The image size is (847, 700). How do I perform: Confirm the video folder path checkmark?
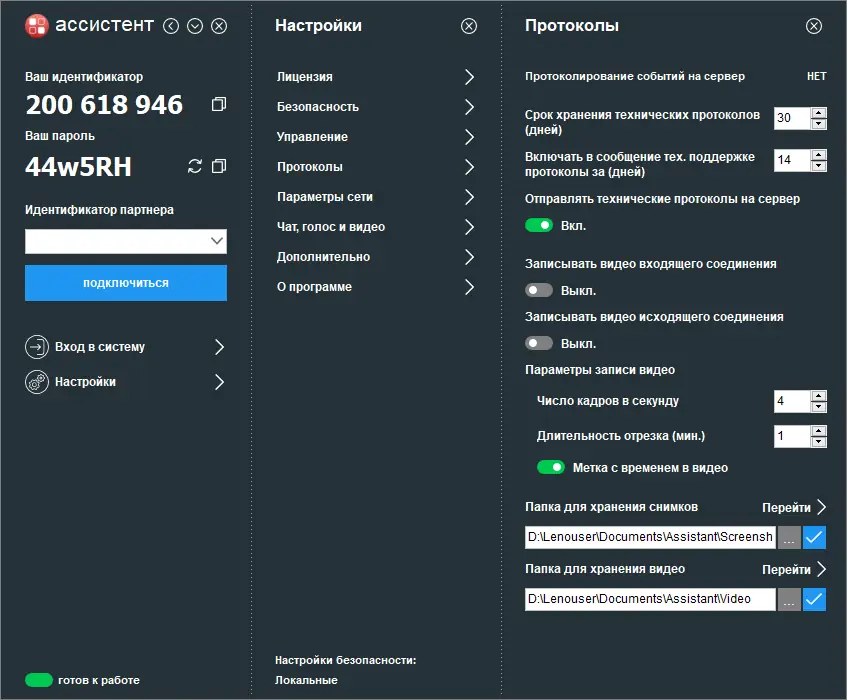pyautogui.click(x=815, y=599)
